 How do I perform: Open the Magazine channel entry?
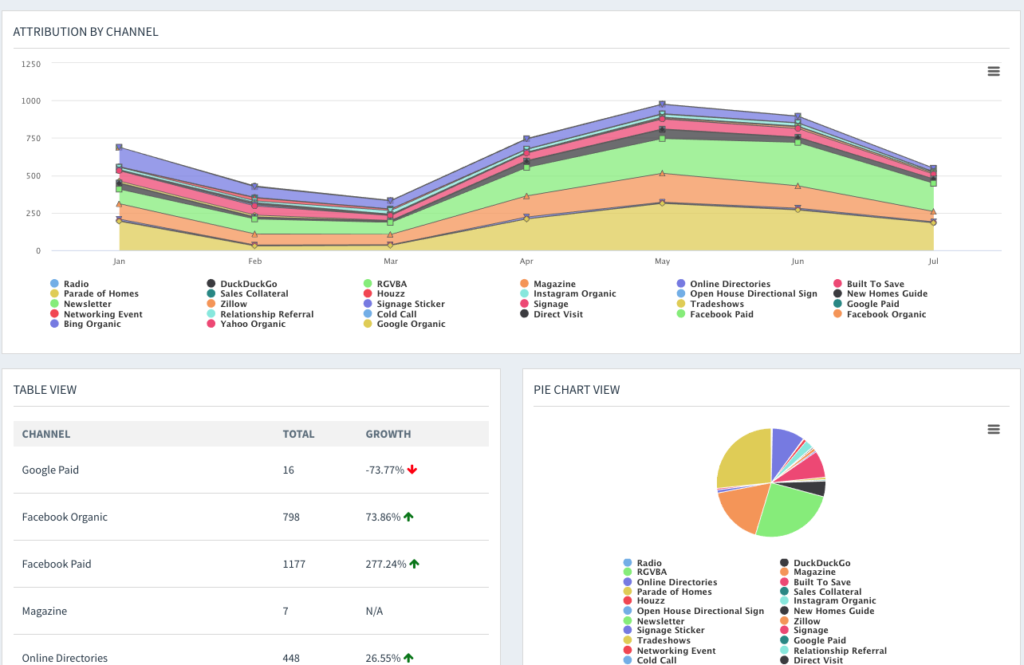click(46, 610)
